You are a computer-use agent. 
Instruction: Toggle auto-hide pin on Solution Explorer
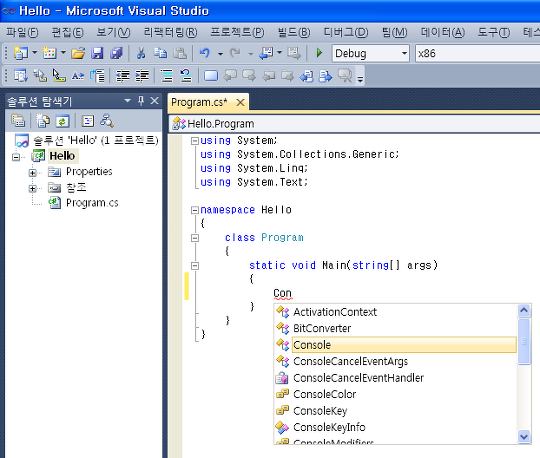pos(141,101)
